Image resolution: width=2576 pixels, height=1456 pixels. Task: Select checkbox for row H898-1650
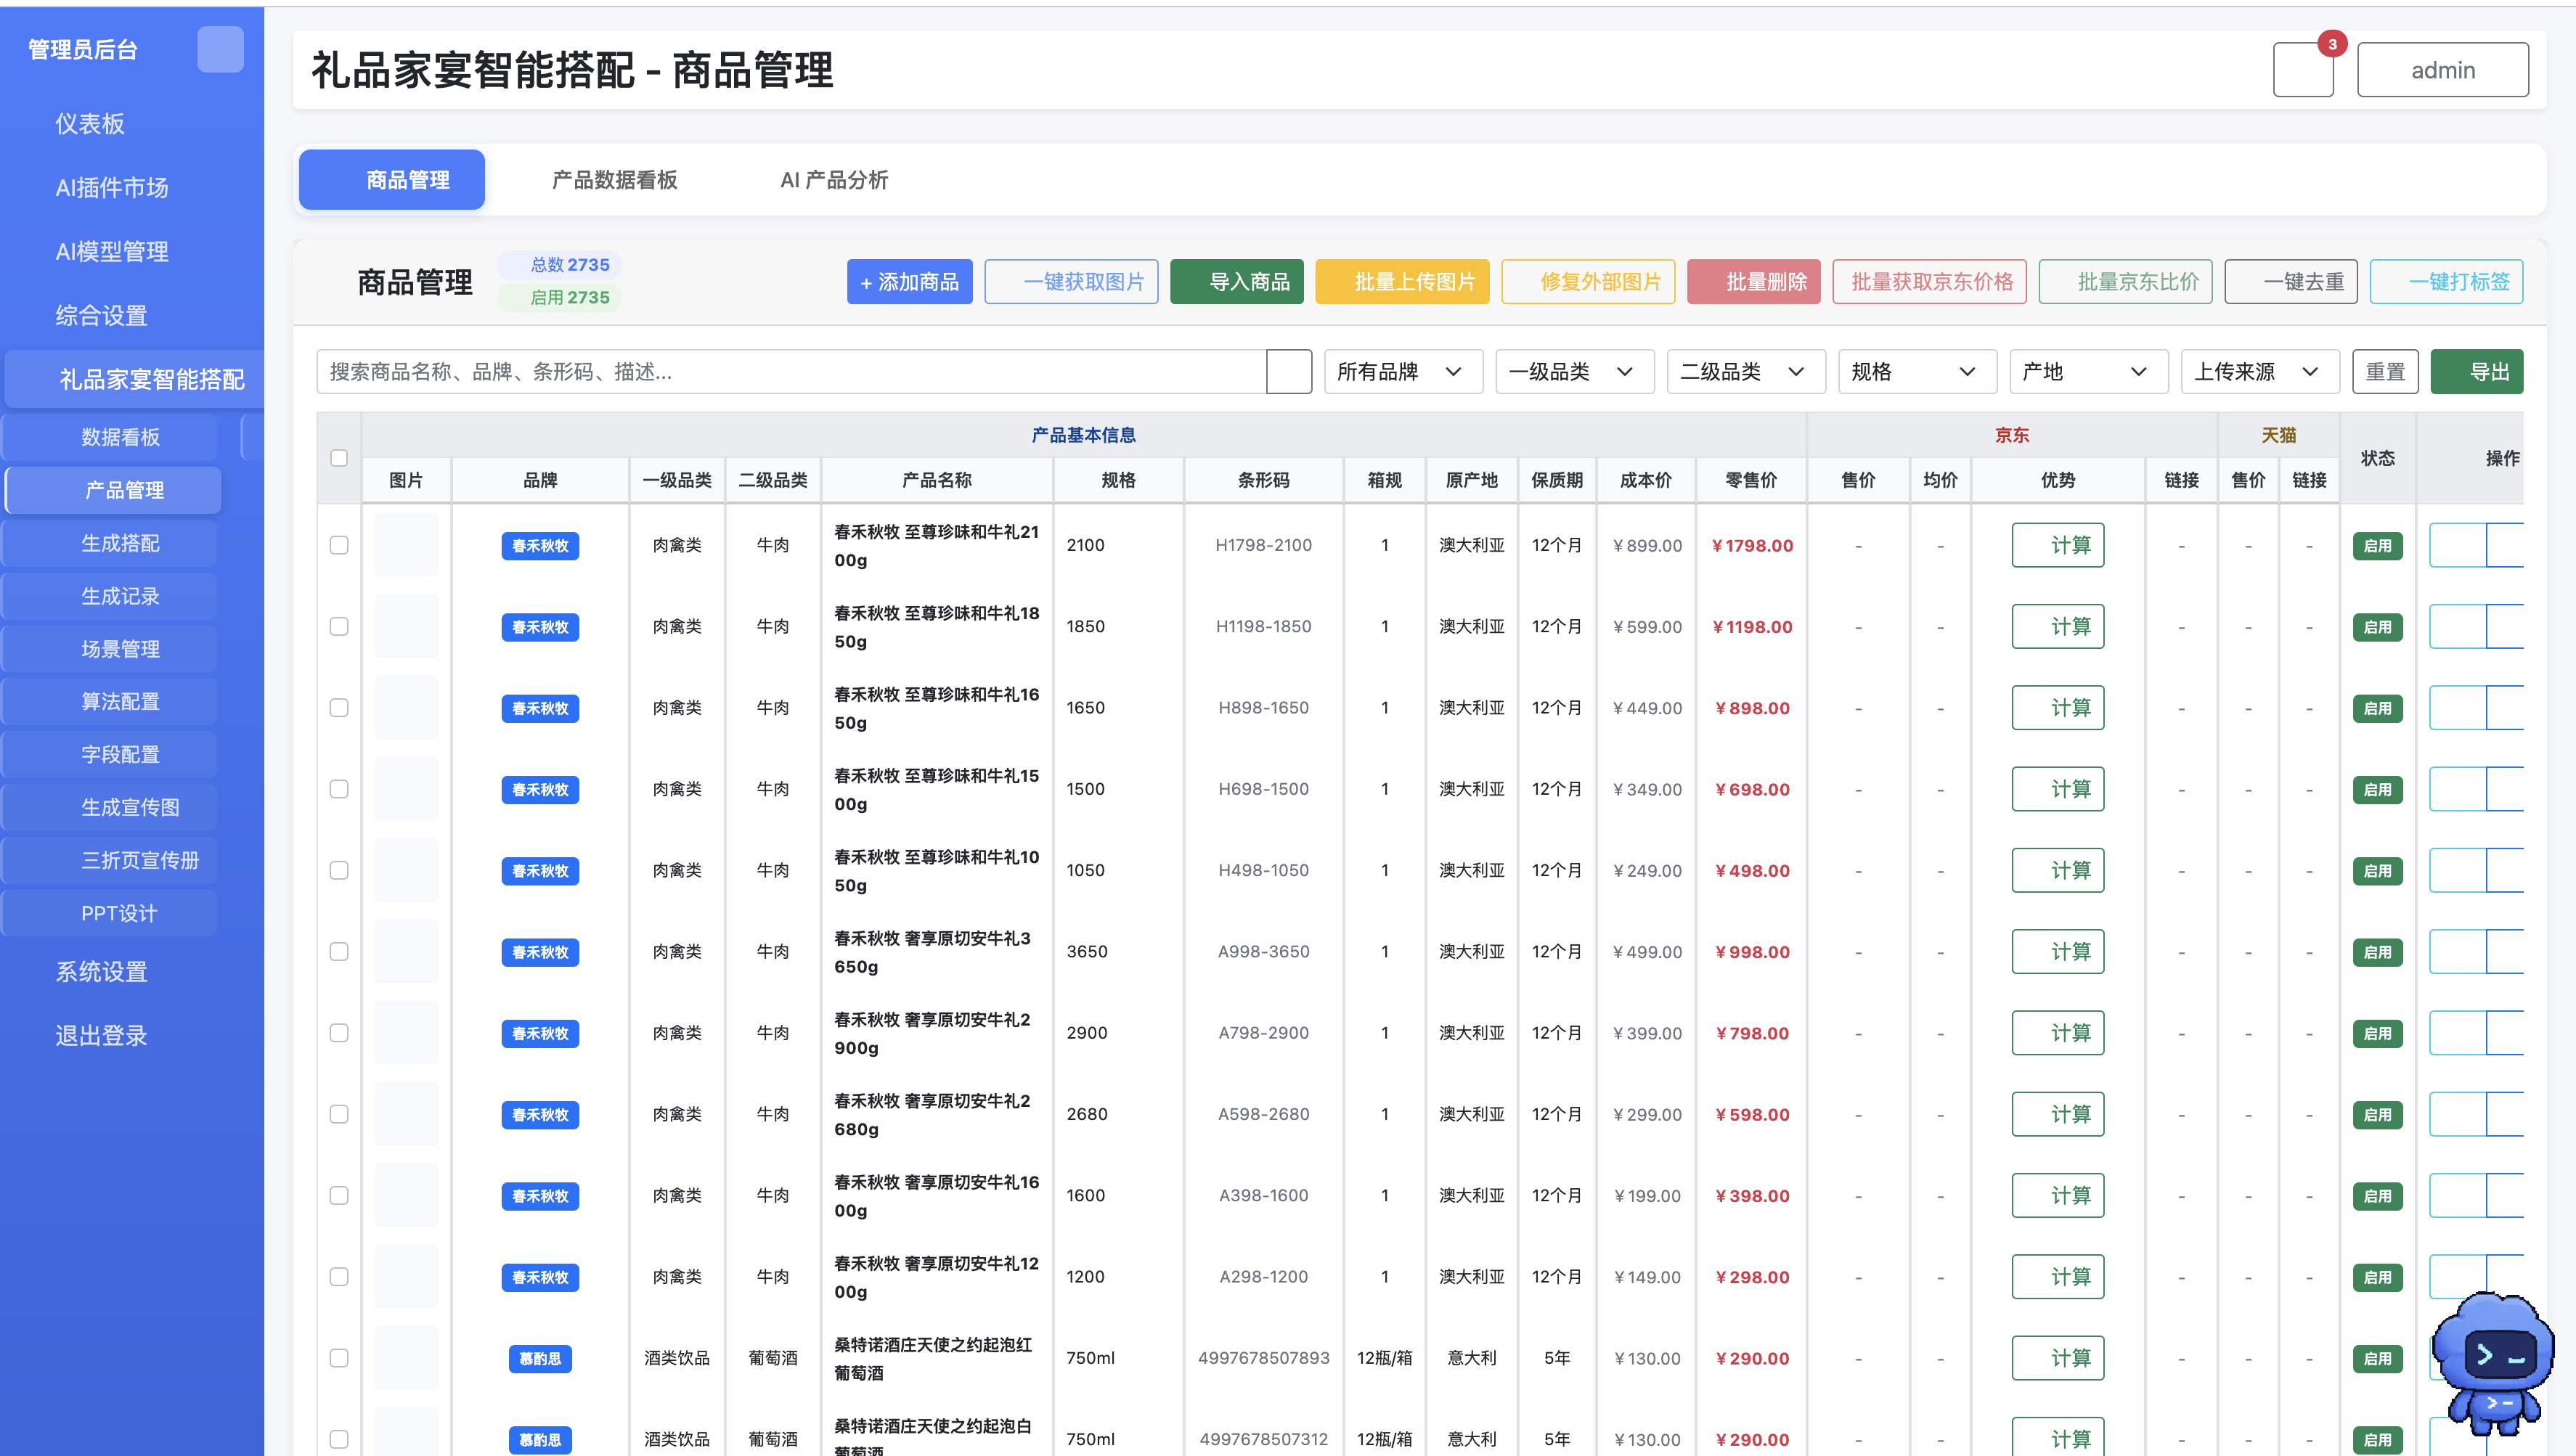coord(339,707)
